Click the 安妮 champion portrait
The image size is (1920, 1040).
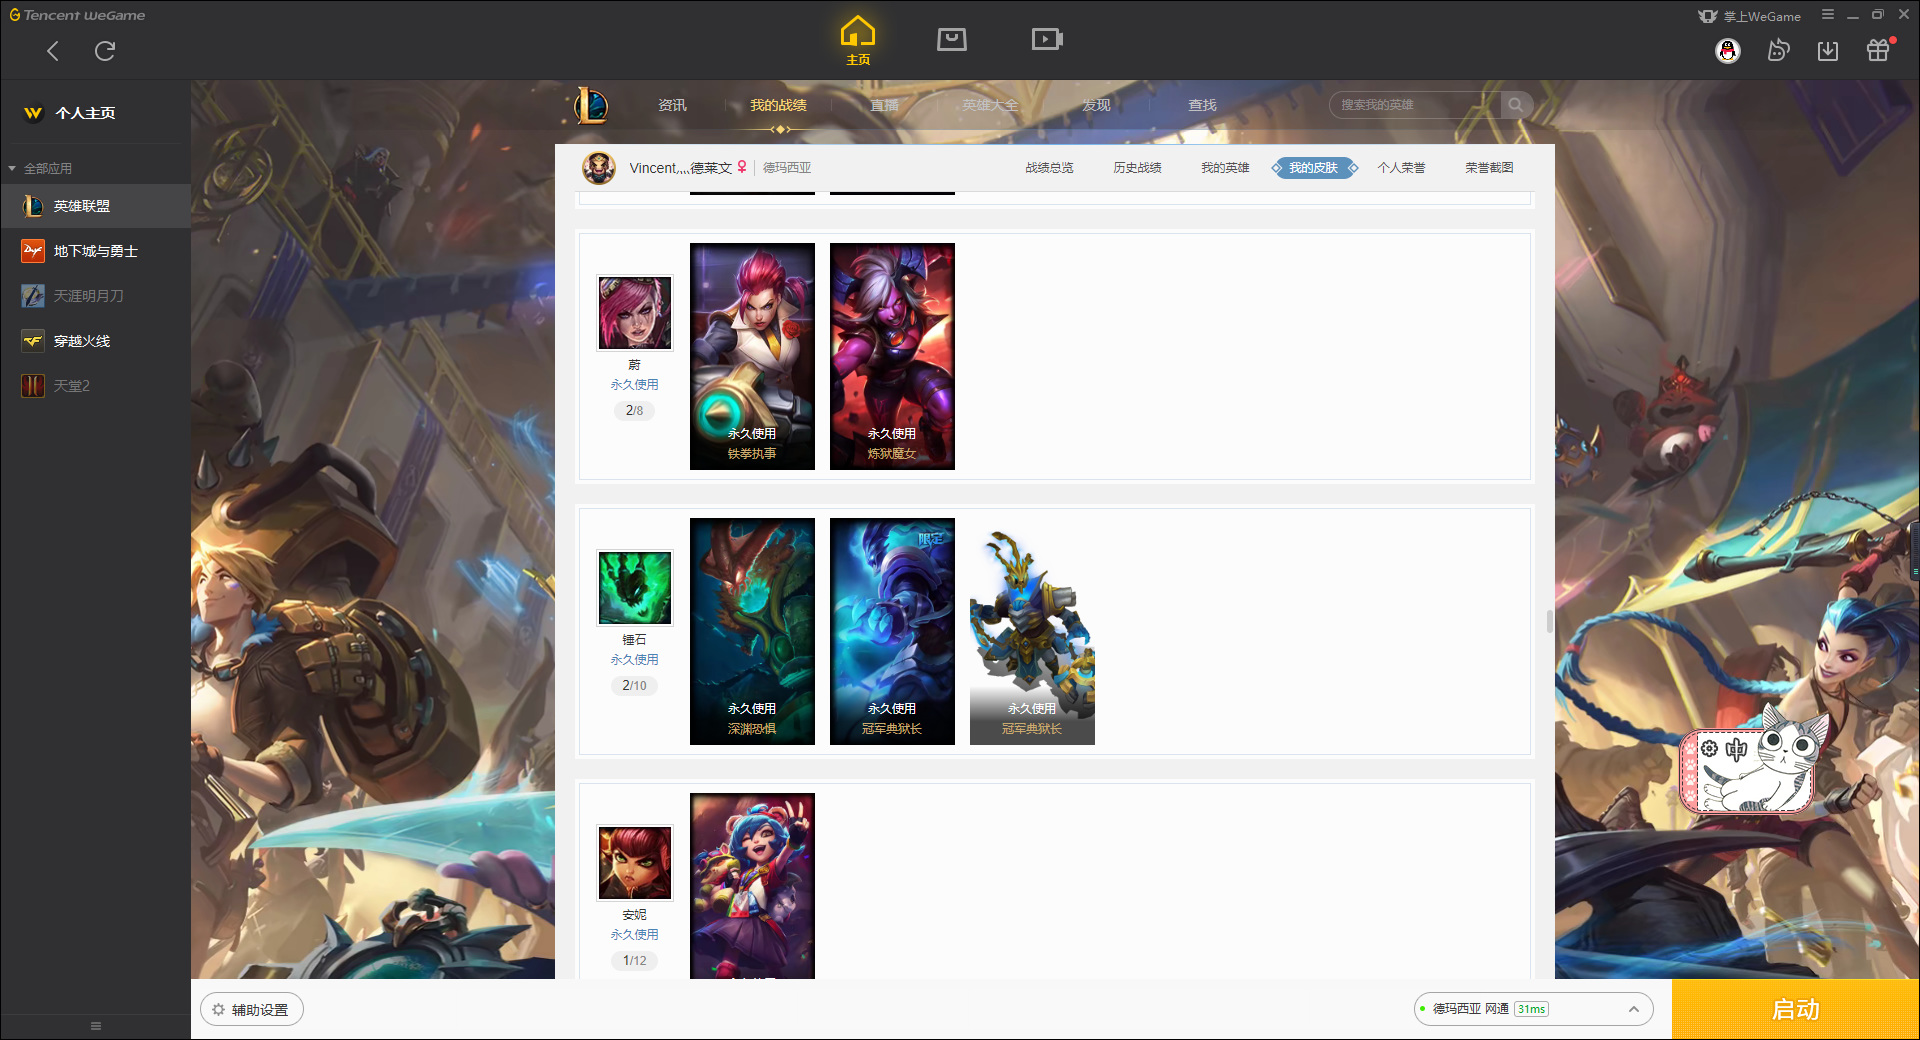635,863
